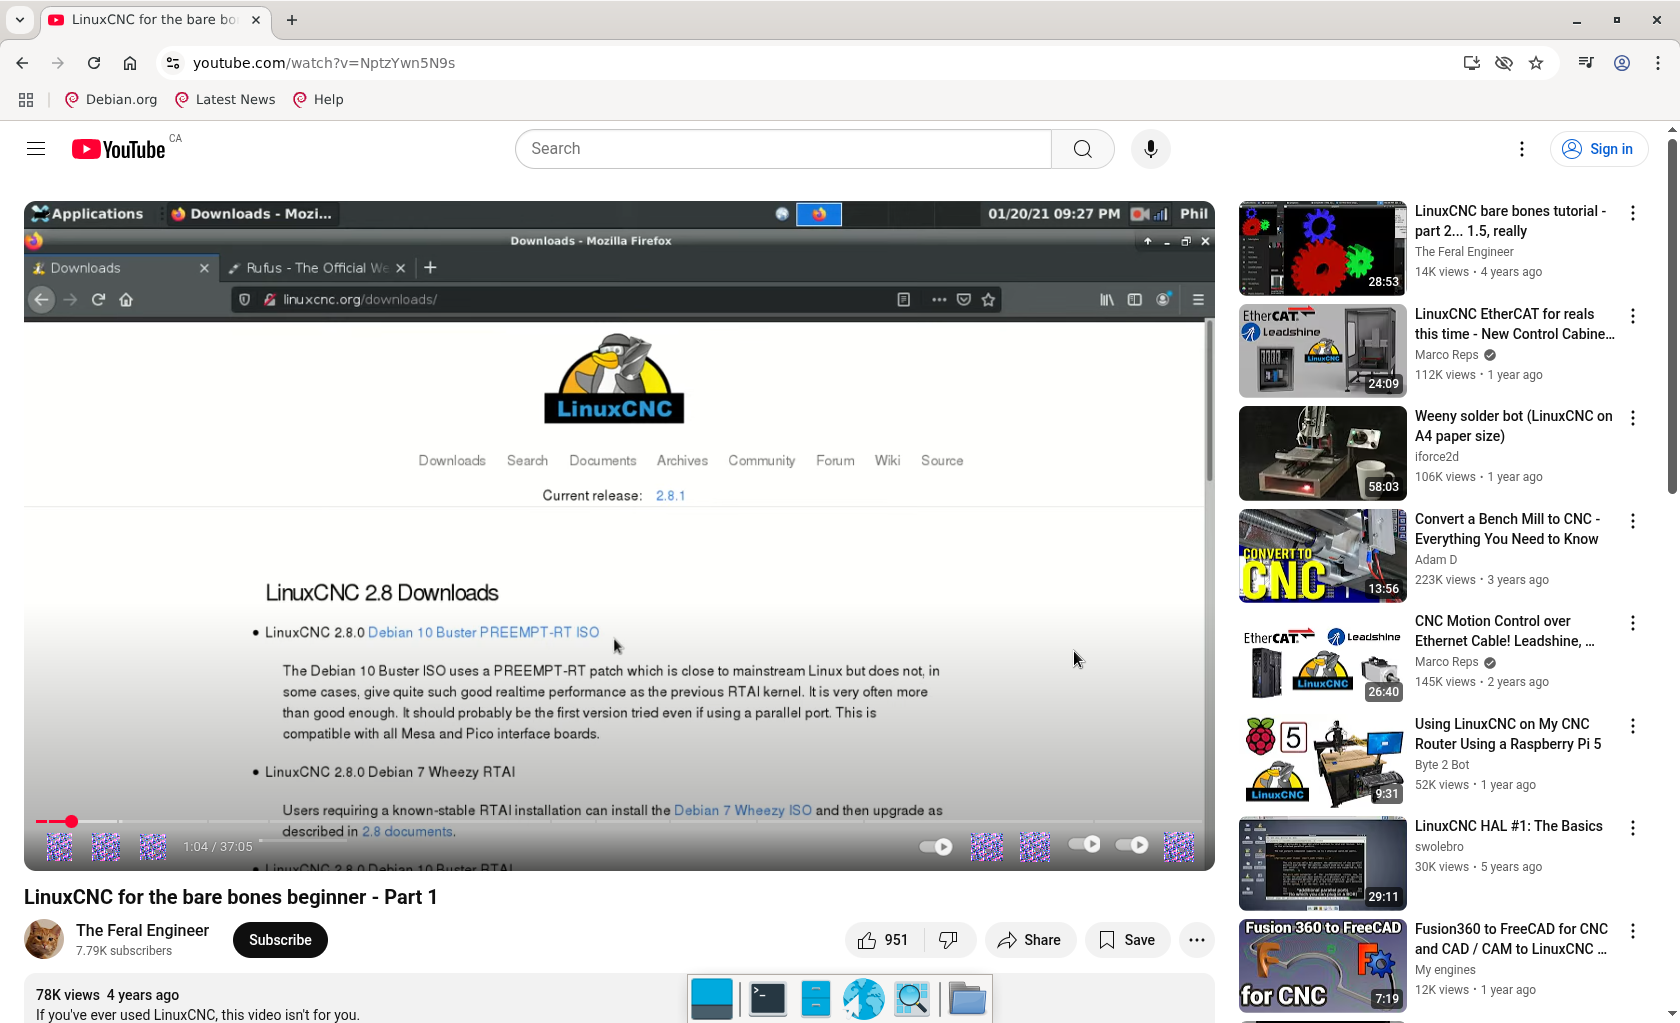
Task: Launch web browser globe dock icon
Action: tap(863, 999)
